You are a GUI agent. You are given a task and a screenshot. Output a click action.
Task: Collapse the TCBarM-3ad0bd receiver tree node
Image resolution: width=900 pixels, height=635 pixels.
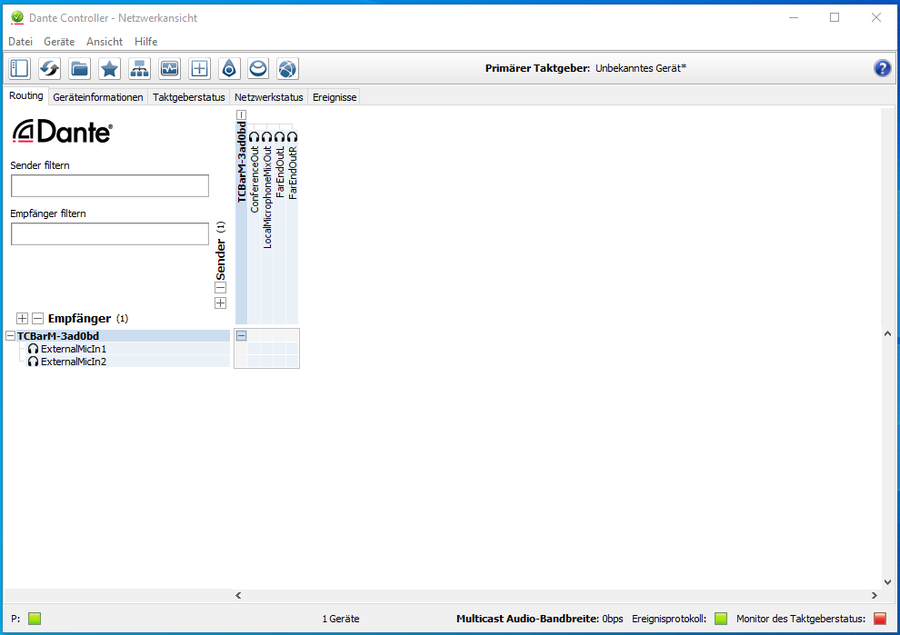tap(10, 336)
